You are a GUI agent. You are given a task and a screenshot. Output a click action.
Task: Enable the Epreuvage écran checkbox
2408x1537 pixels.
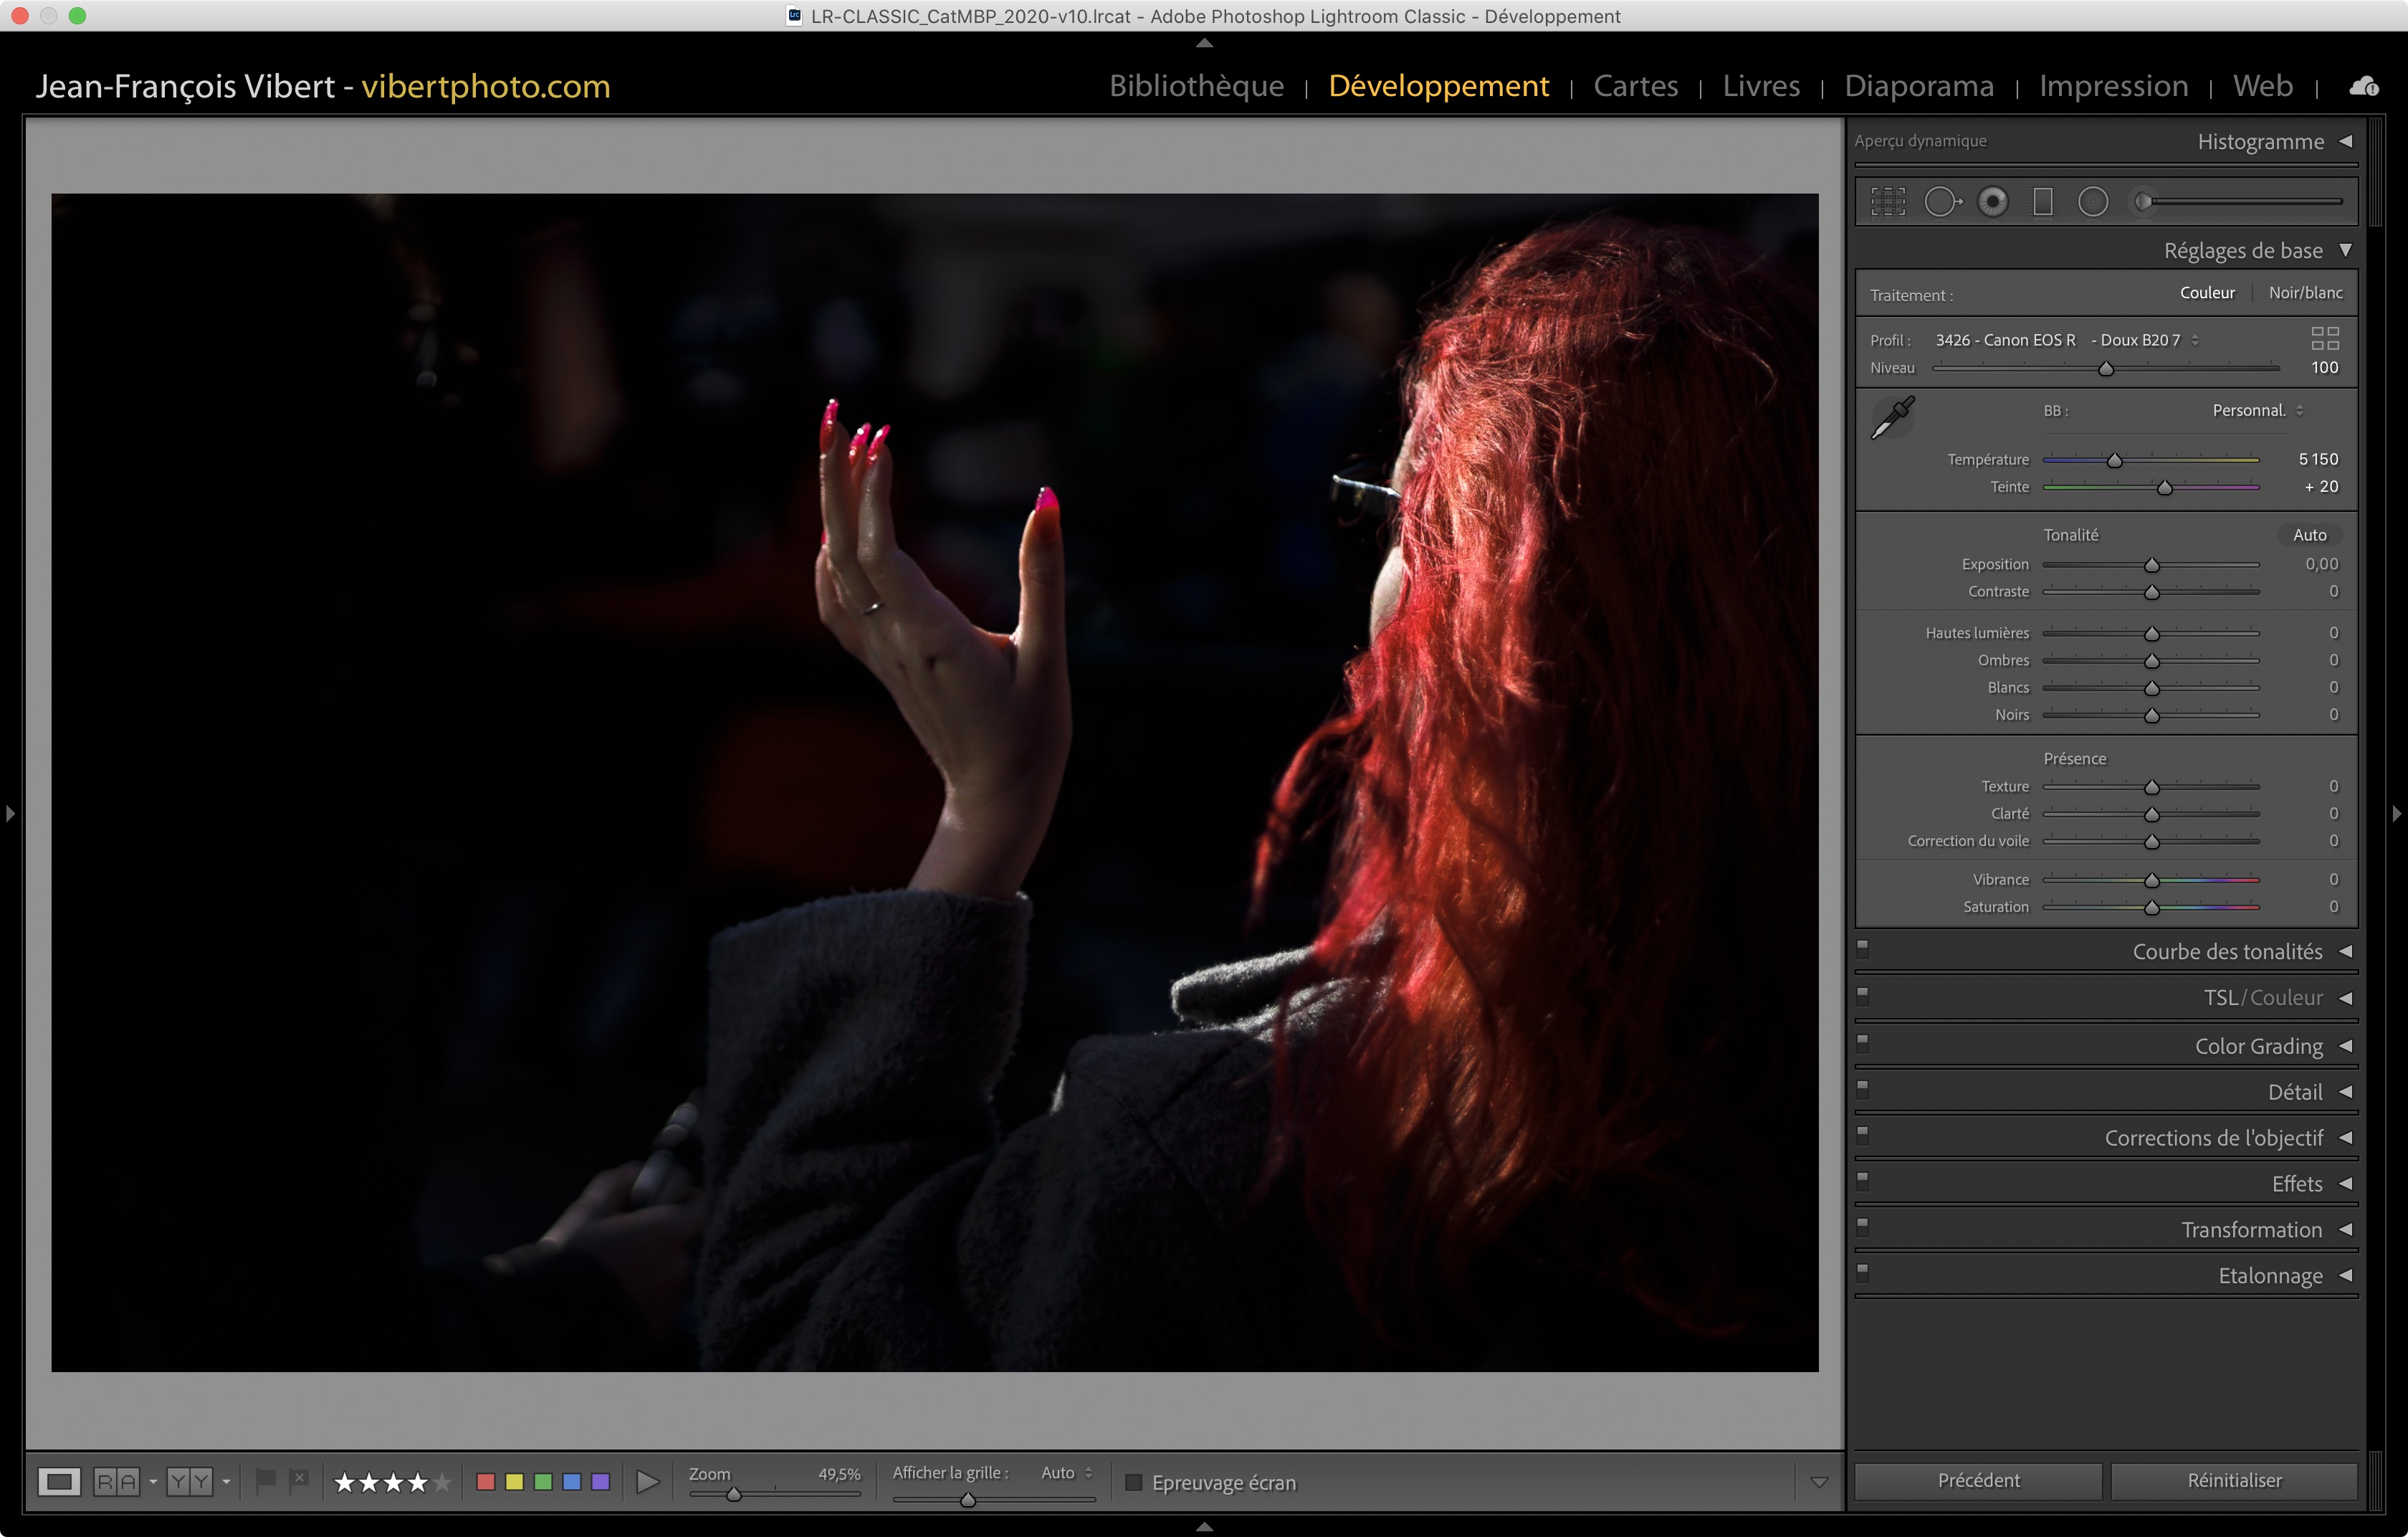(1133, 1482)
